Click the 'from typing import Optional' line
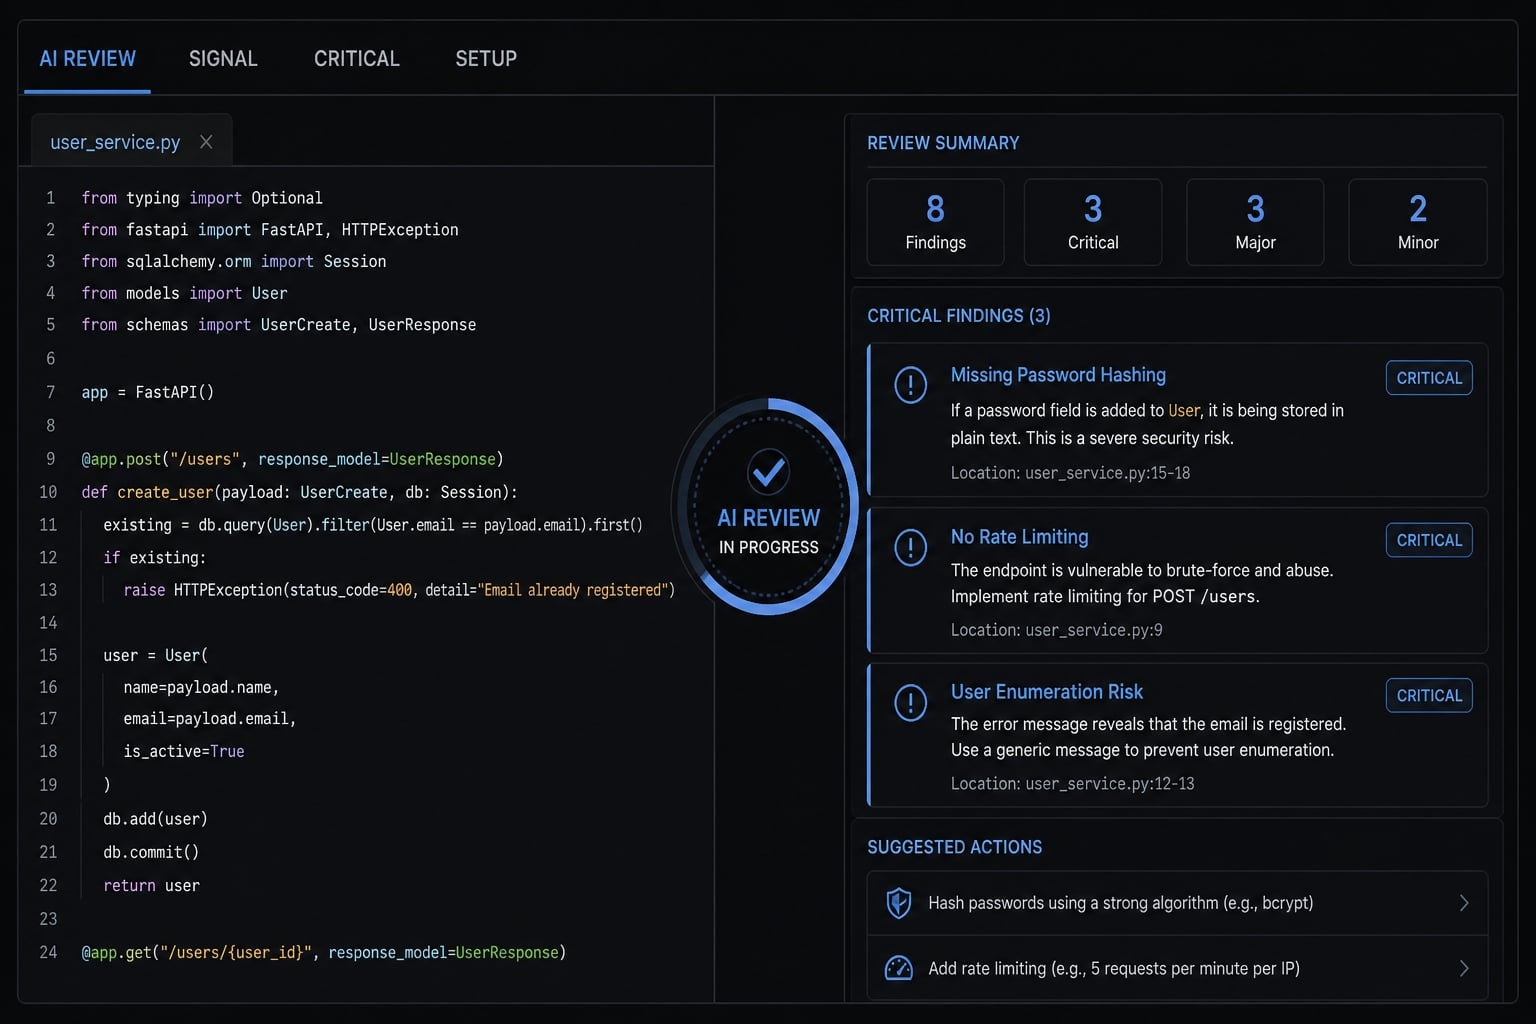Viewport: 1536px width, 1024px height. click(x=202, y=198)
